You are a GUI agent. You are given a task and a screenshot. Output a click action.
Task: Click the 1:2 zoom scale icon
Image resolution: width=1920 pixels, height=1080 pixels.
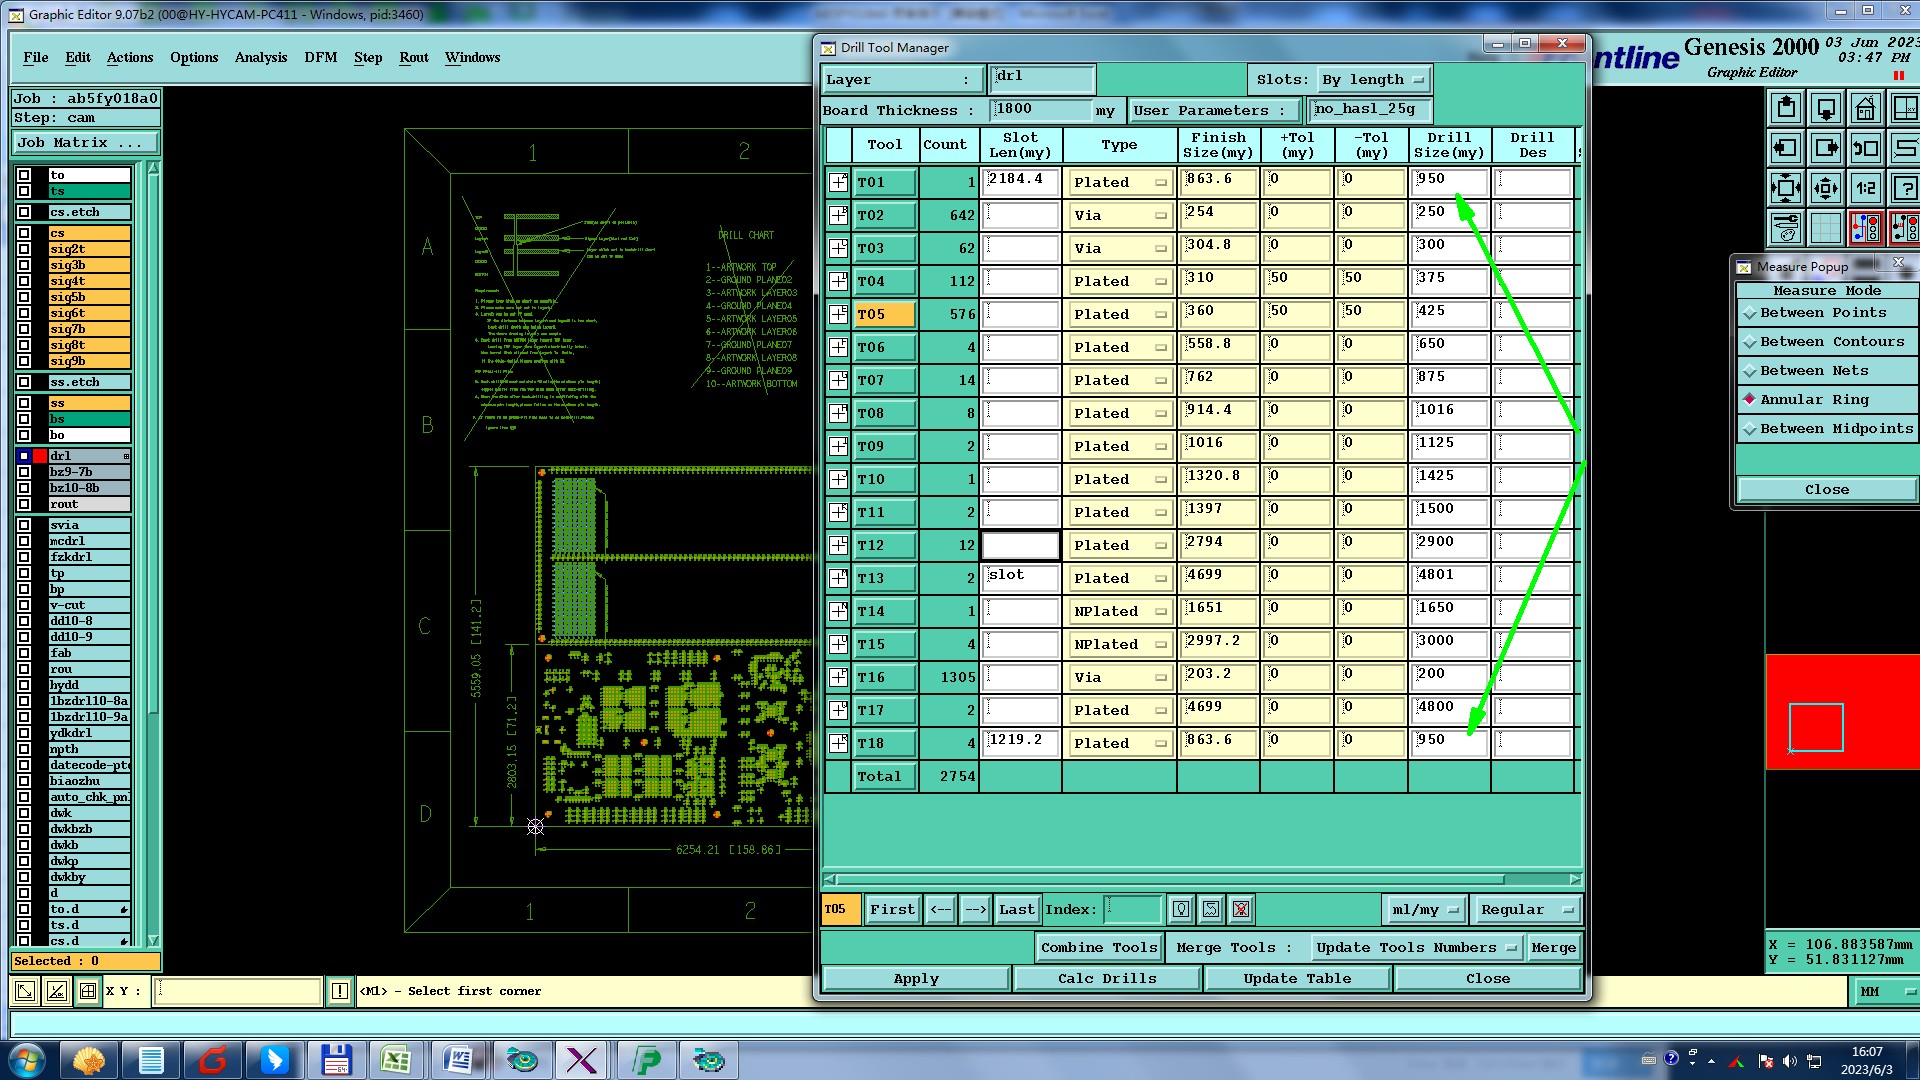point(1864,188)
